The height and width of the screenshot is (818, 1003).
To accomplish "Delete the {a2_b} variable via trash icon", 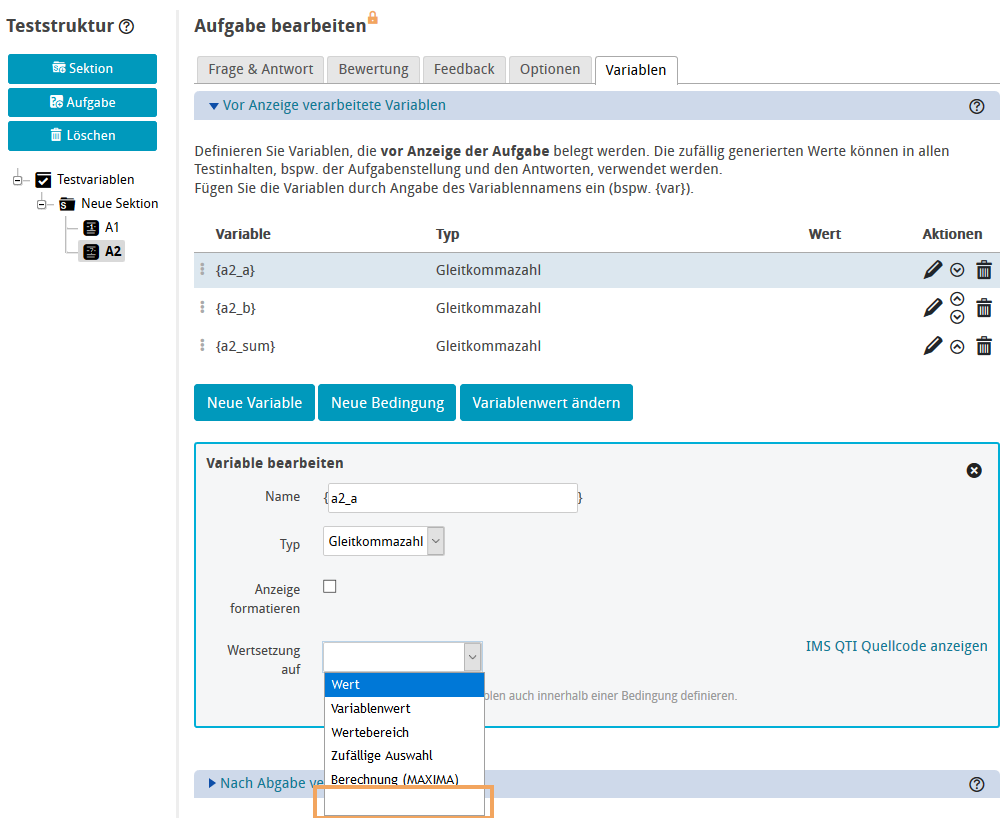I will click(x=984, y=307).
